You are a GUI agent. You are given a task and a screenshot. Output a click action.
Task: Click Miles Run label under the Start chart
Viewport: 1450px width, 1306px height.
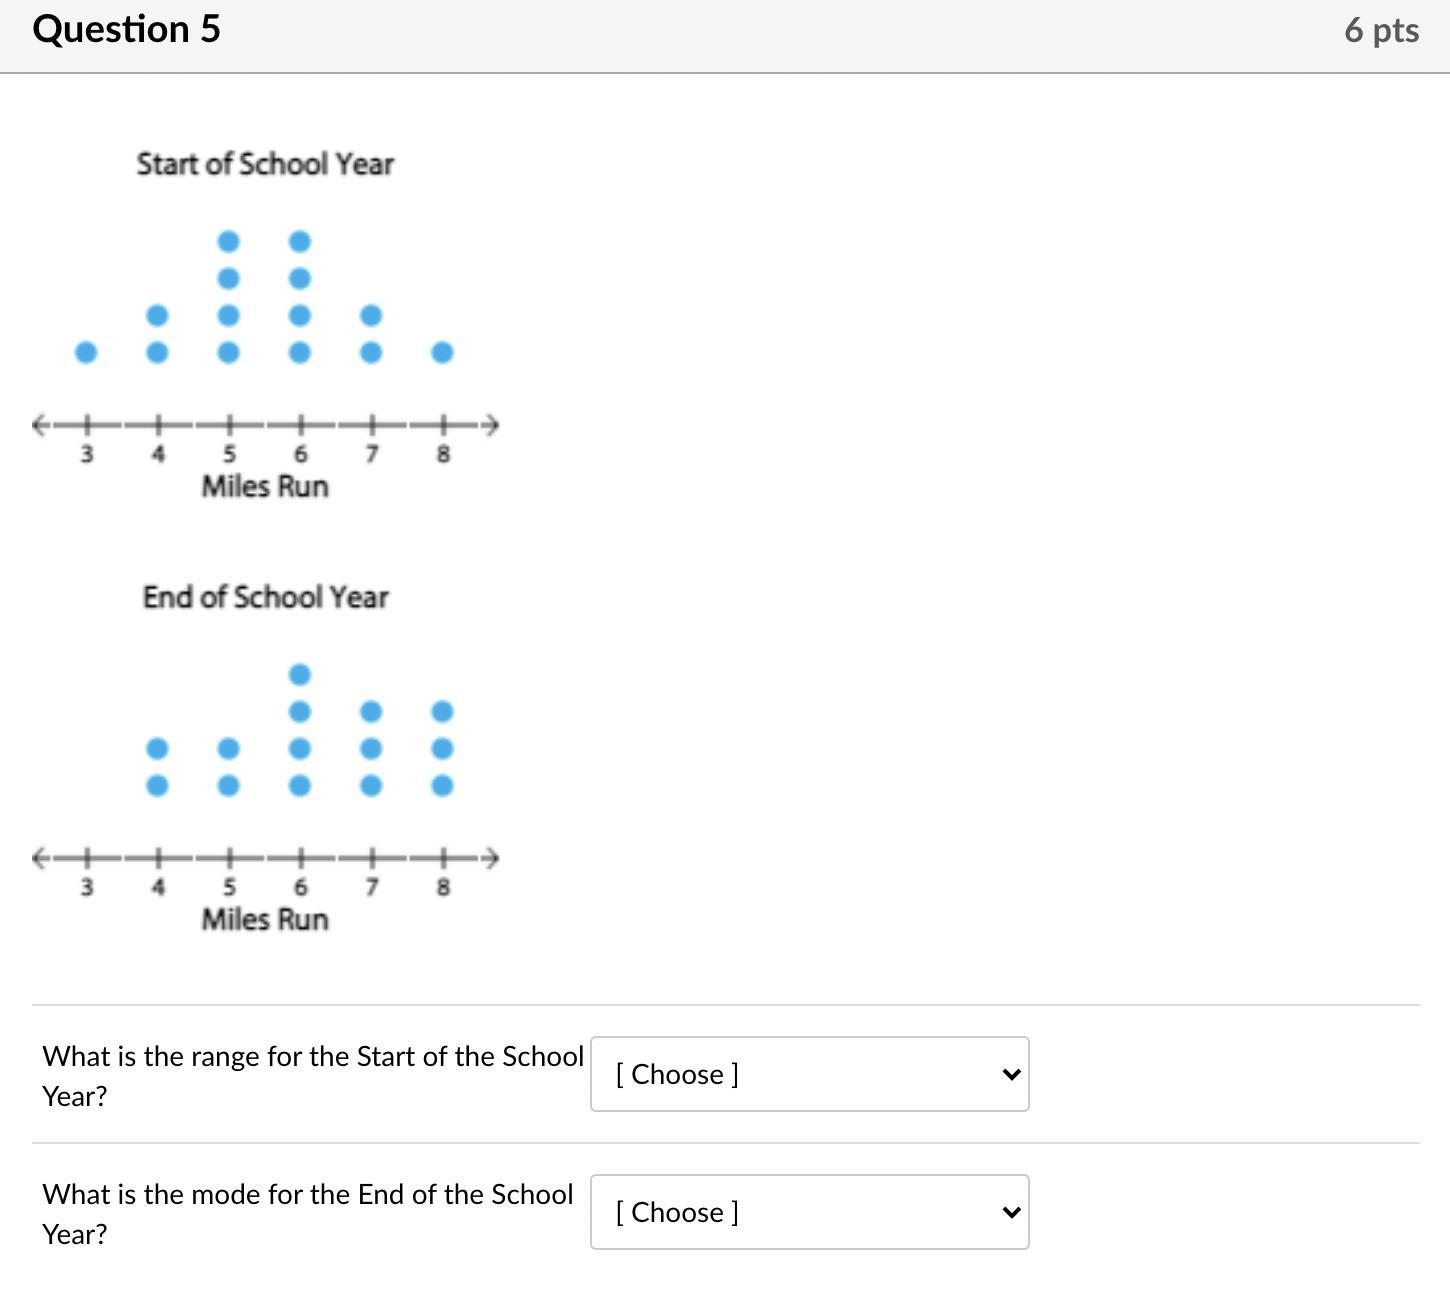click(265, 487)
